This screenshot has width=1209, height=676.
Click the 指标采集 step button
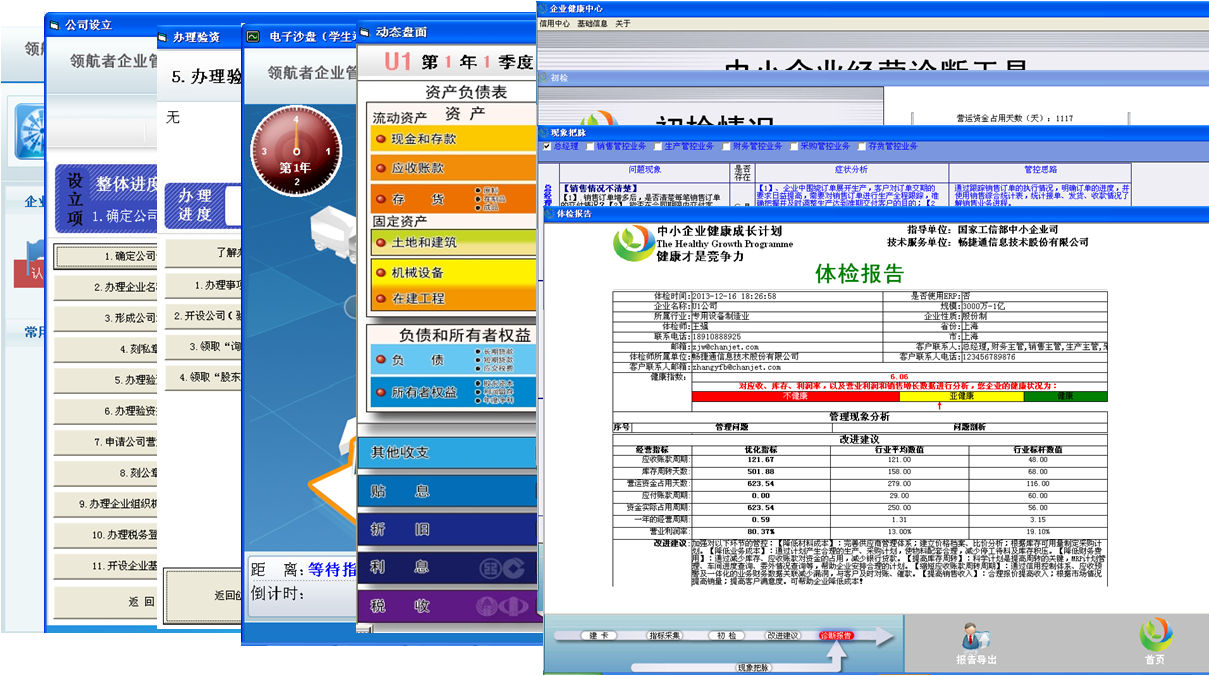point(665,635)
